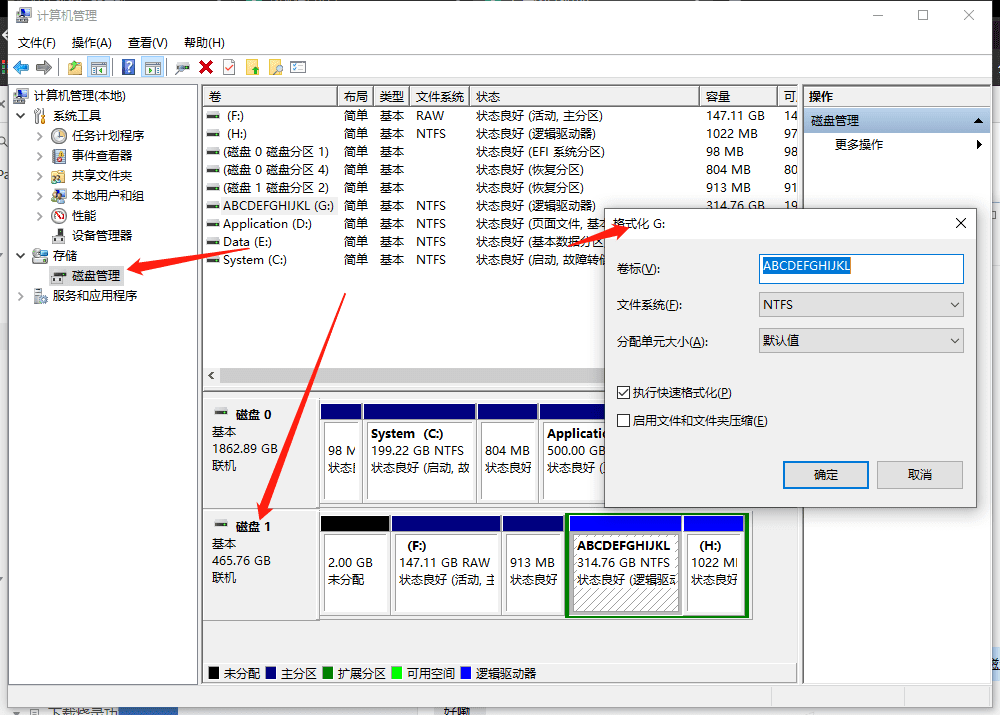This screenshot has width=1000, height=715.
Task: Click the up one level folder icon
Action: (75, 68)
